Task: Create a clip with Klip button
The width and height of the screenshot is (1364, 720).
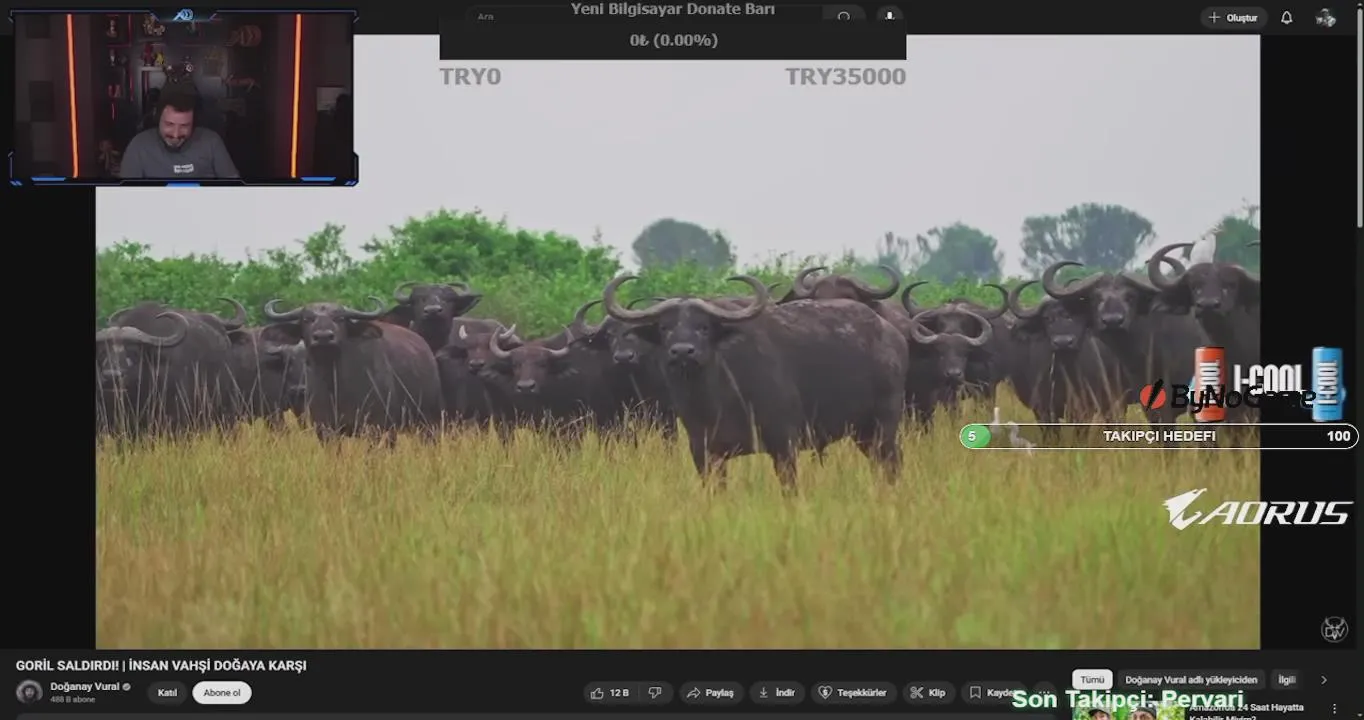Action: [928, 693]
